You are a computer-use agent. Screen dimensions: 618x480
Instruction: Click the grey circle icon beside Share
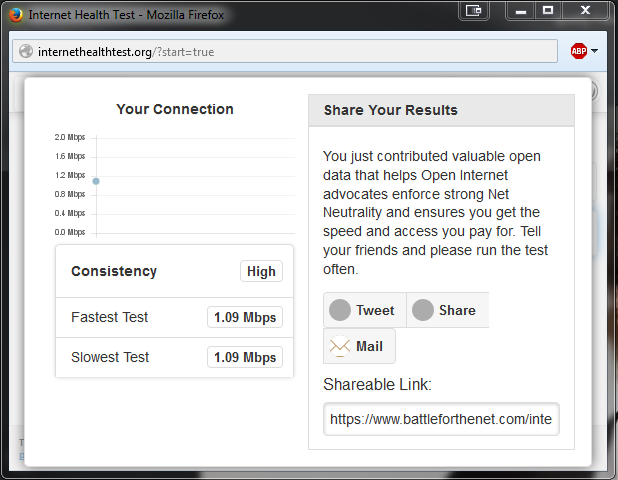423,310
